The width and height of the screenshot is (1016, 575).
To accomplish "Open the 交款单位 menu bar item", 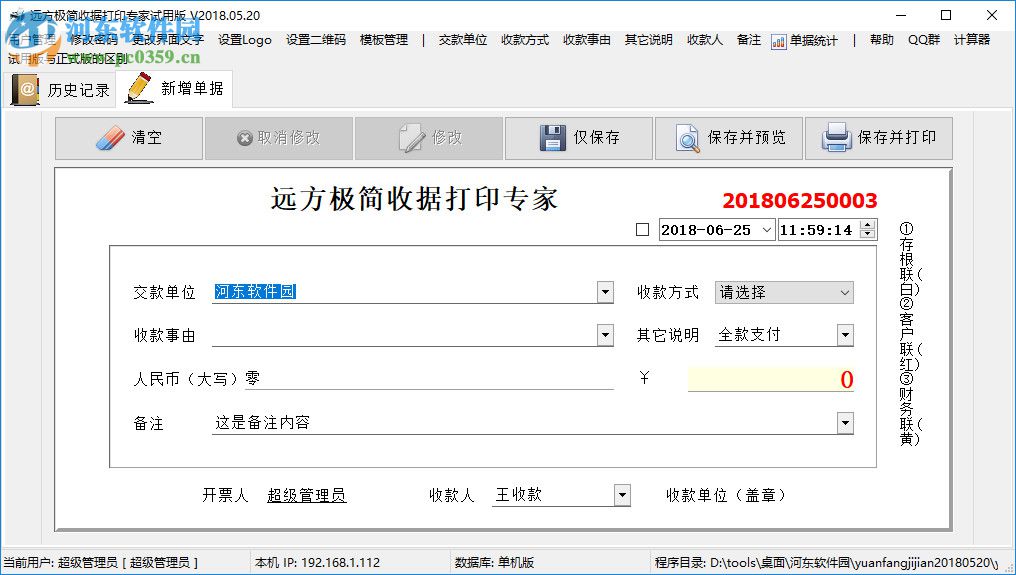I will [463, 40].
